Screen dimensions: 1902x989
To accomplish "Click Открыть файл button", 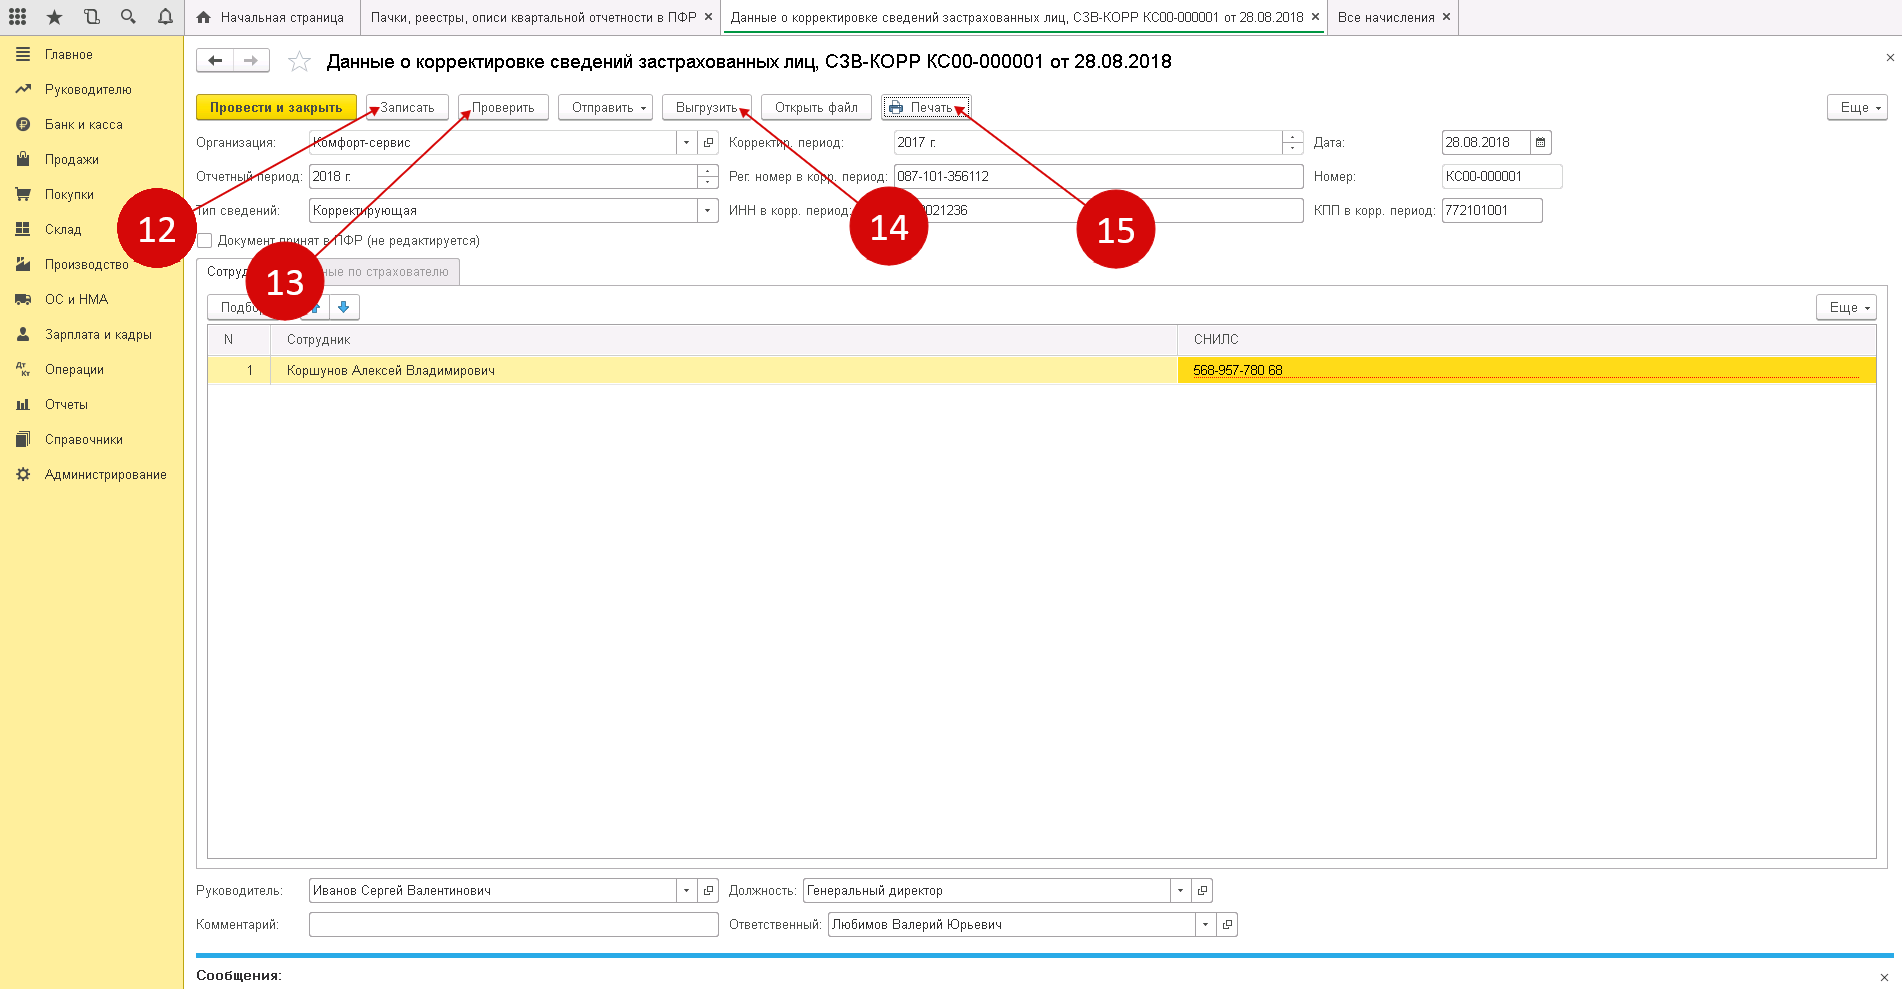I will click(816, 107).
